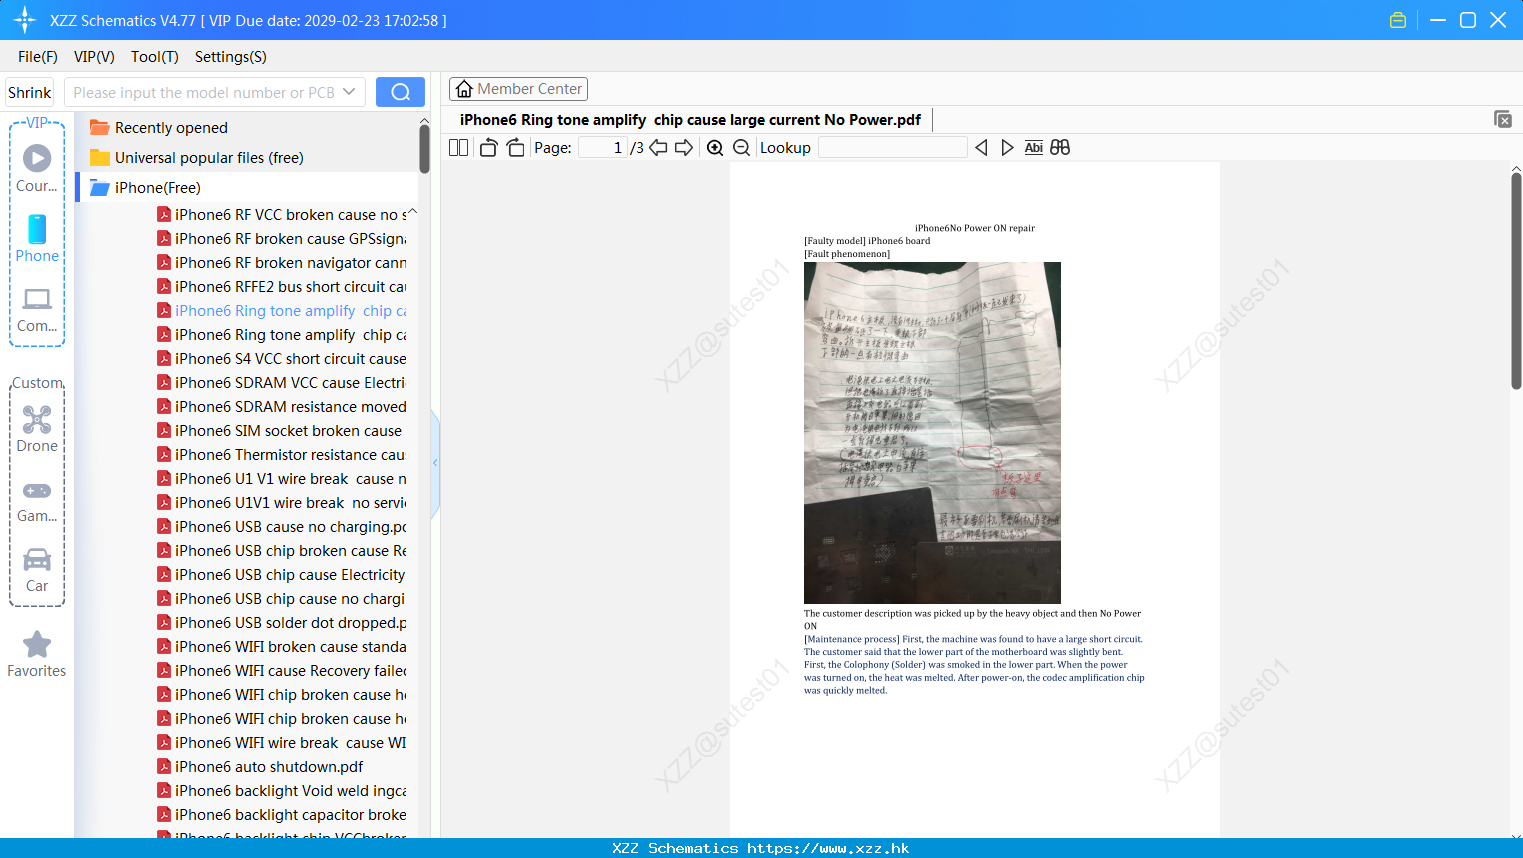Open iPhone6 backlight capacitor broken file
Viewport: 1523px width, 858px height.
[282, 815]
